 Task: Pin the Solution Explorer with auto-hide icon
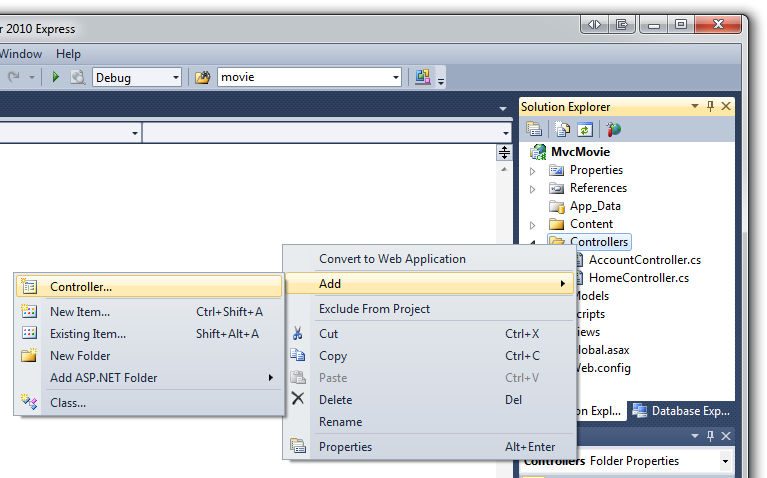(x=711, y=106)
